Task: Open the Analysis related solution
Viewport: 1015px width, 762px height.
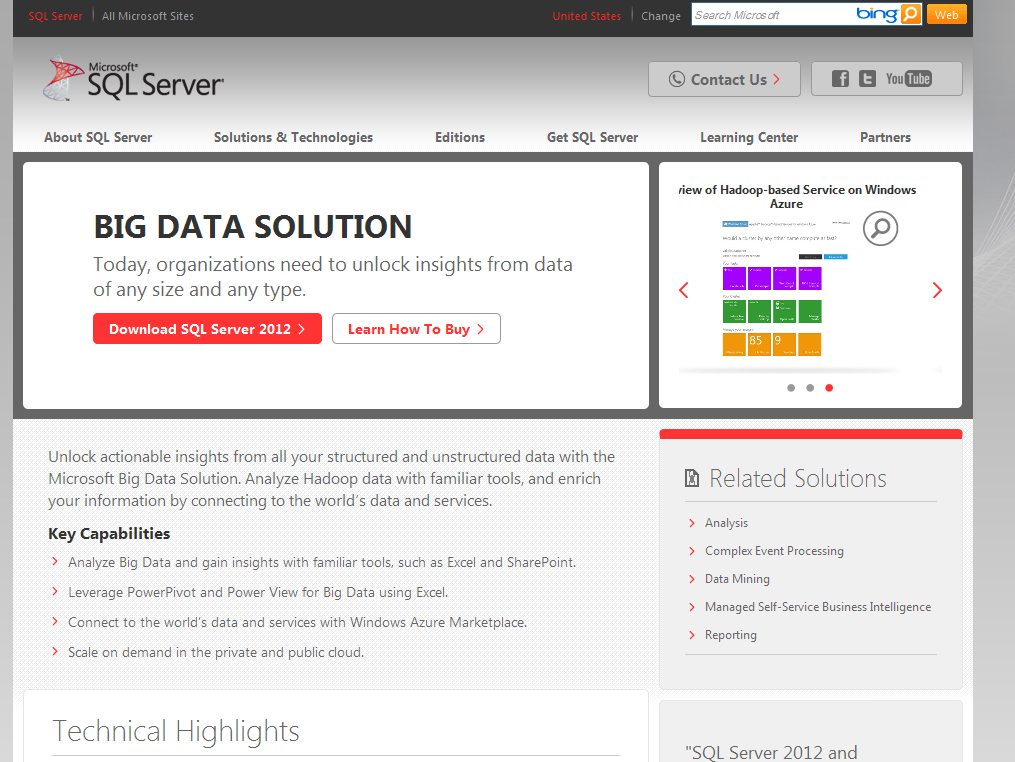Action: click(726, 523)
